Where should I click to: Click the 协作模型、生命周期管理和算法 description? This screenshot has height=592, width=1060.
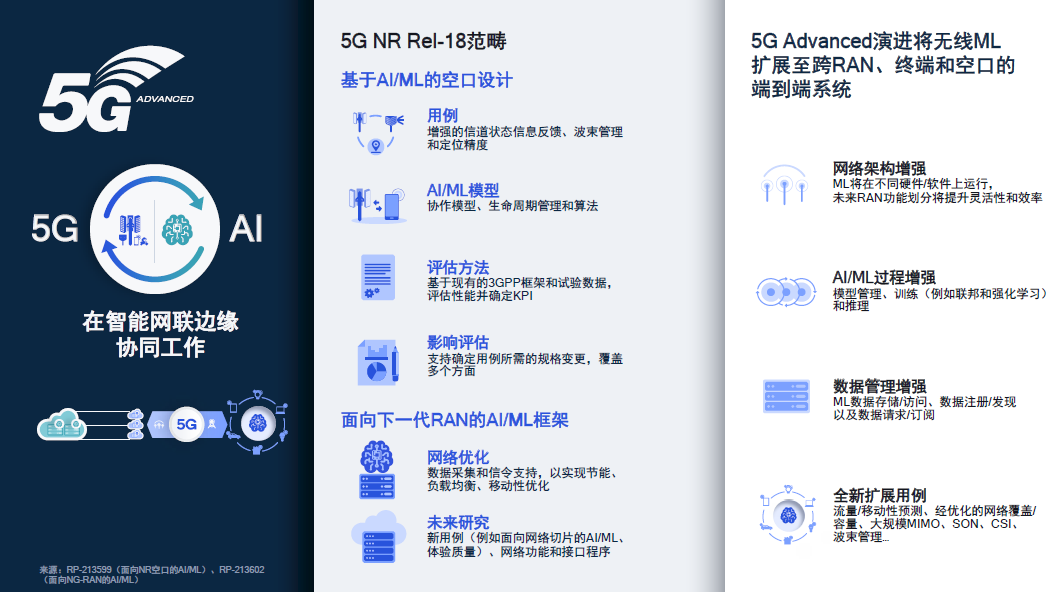point(512,206)
